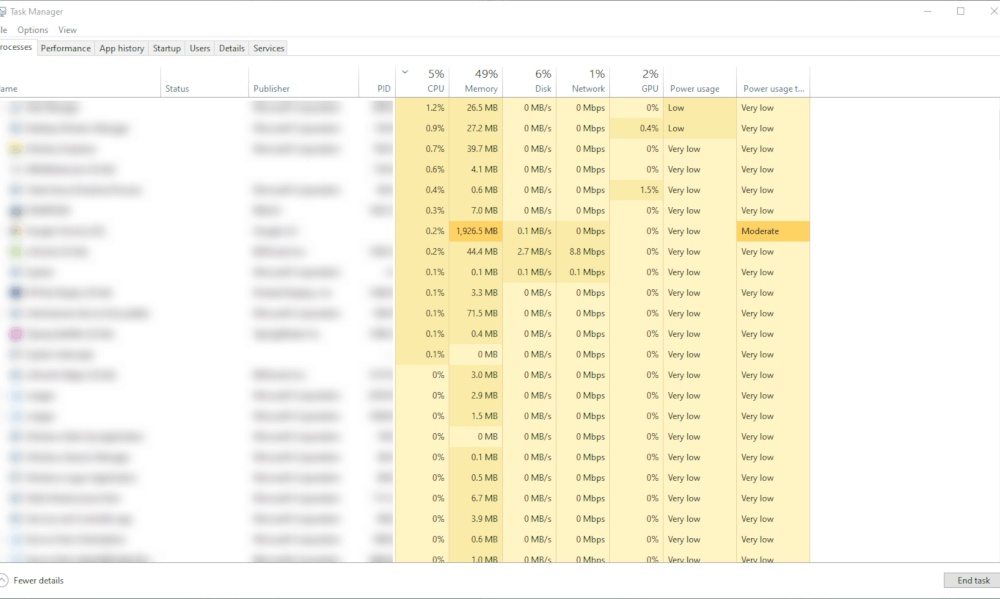Click the pink process icon in the 0.4 MB row
1000x599 pixels.
coord(15,334)
